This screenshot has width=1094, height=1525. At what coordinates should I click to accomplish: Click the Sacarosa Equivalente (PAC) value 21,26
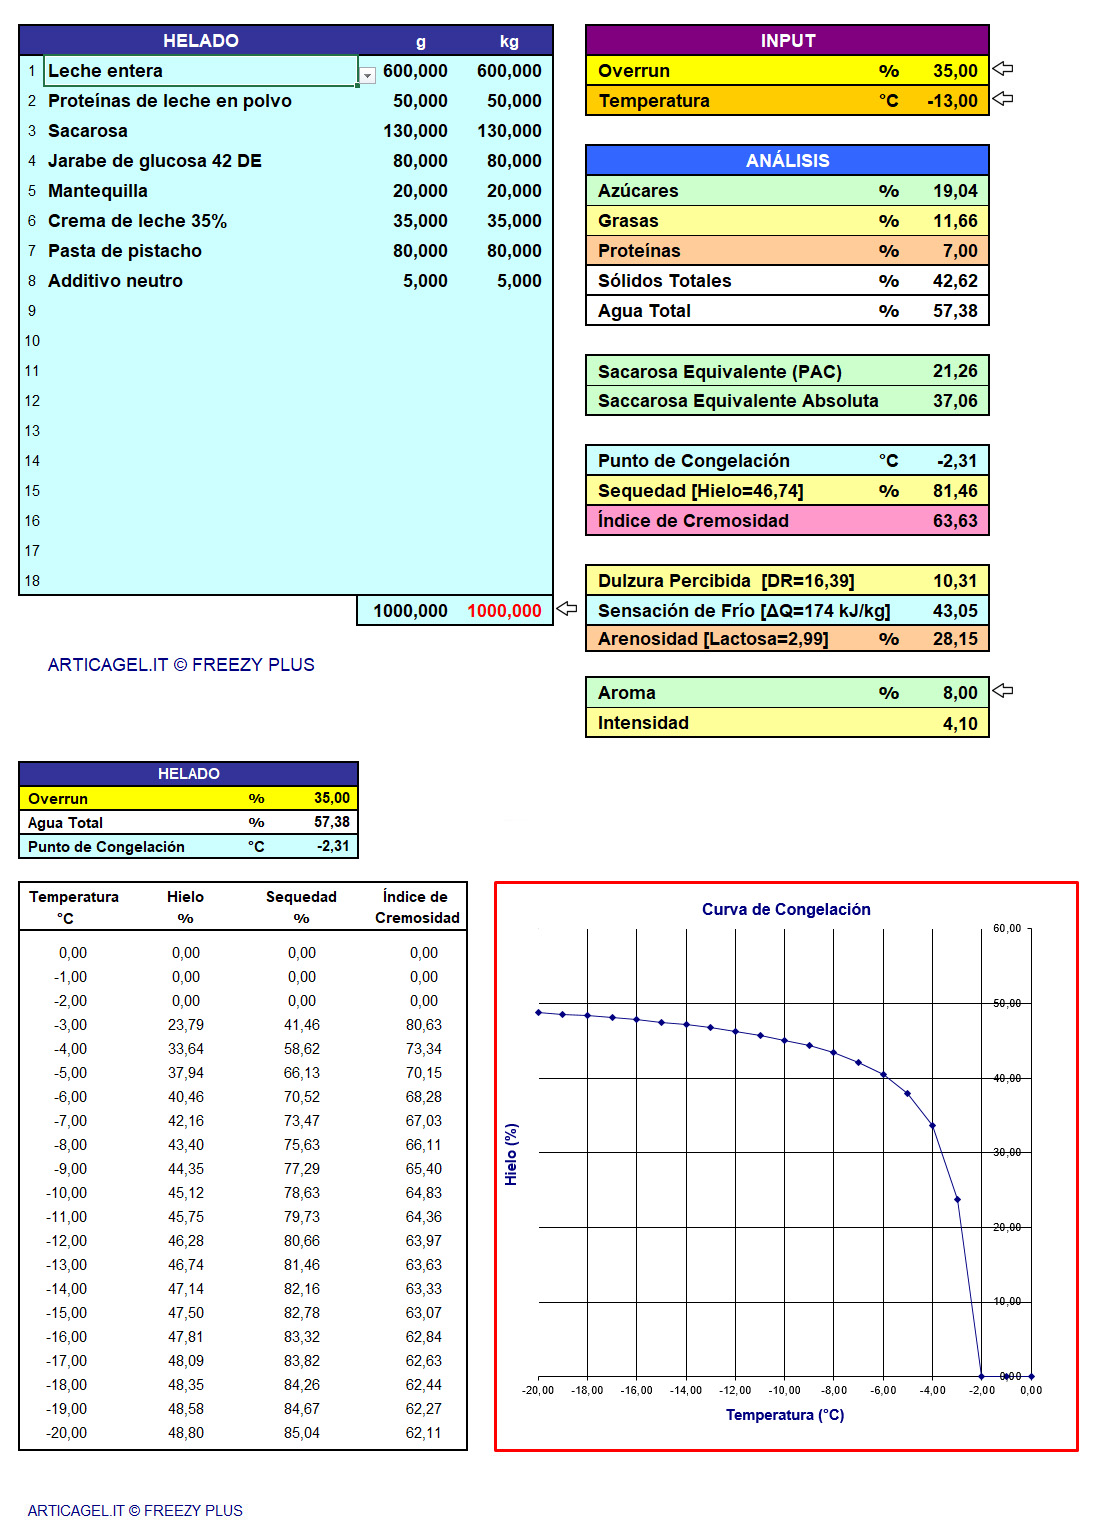pos(955,371)
